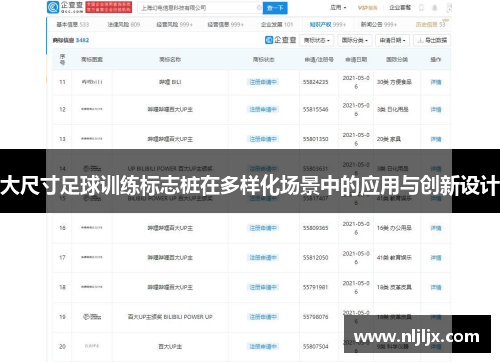Switch to the 新闻公告 999+ tab
The image size is (500, 362).
(x=379, y=24)
